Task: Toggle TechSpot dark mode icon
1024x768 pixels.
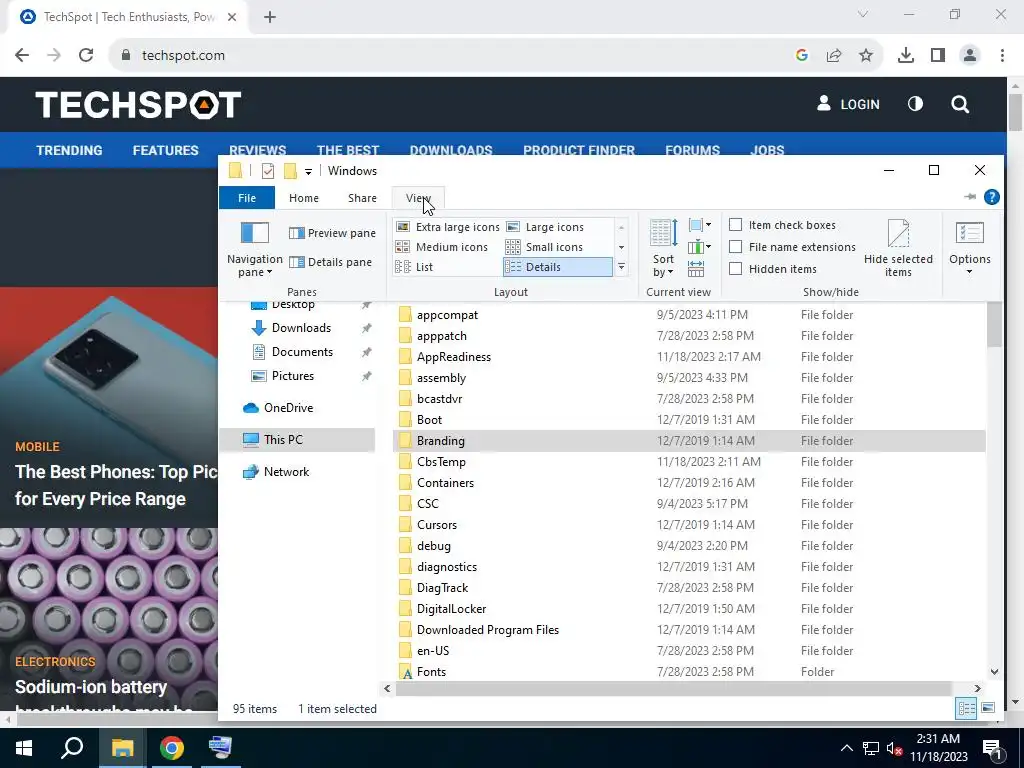Action: (916, 104)
